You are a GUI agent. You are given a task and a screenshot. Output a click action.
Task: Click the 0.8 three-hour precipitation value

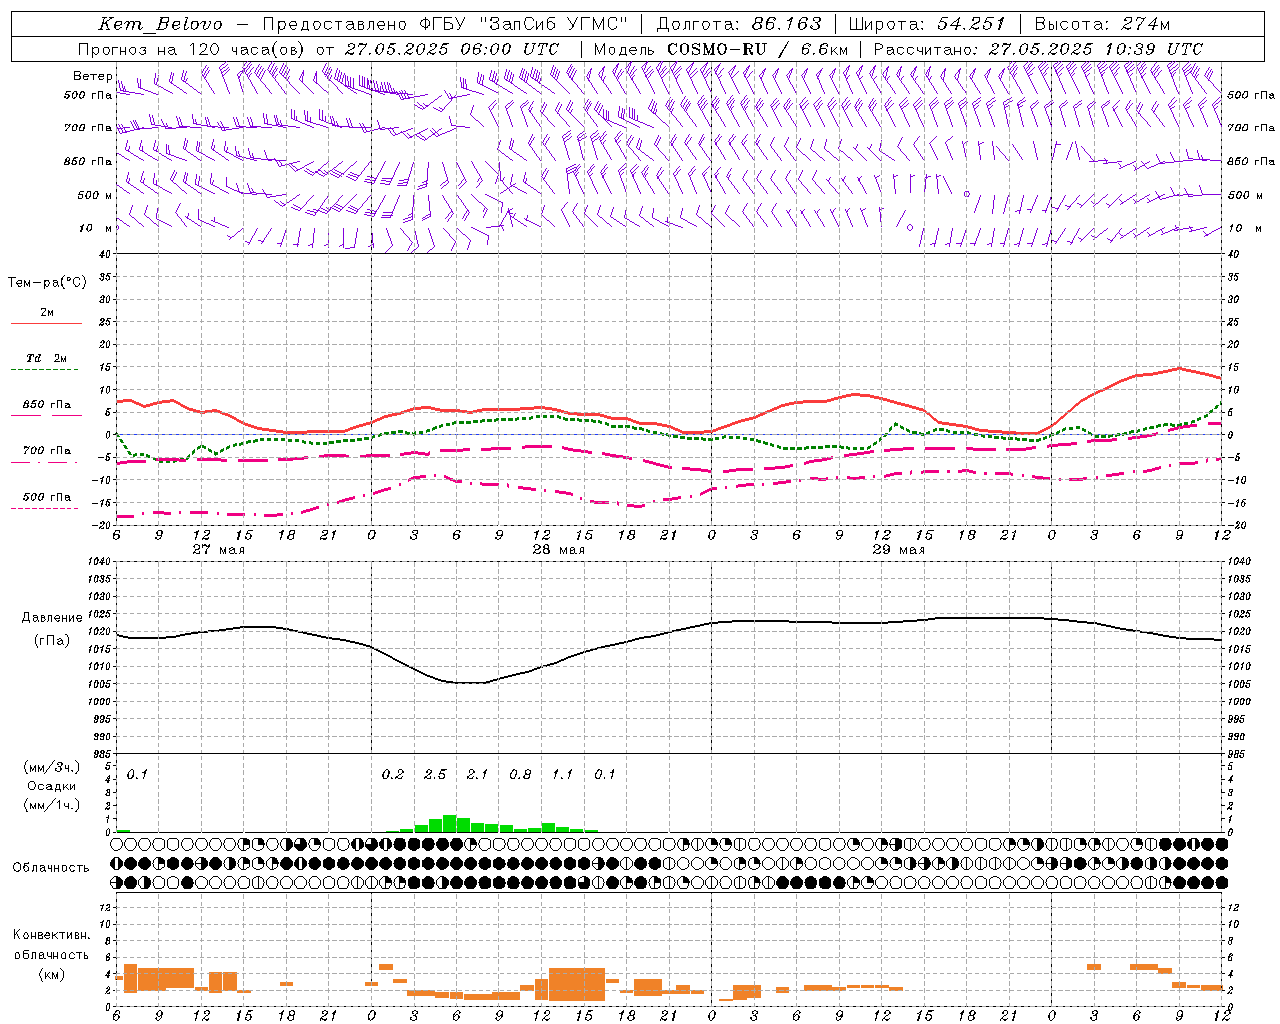point(520,774)
